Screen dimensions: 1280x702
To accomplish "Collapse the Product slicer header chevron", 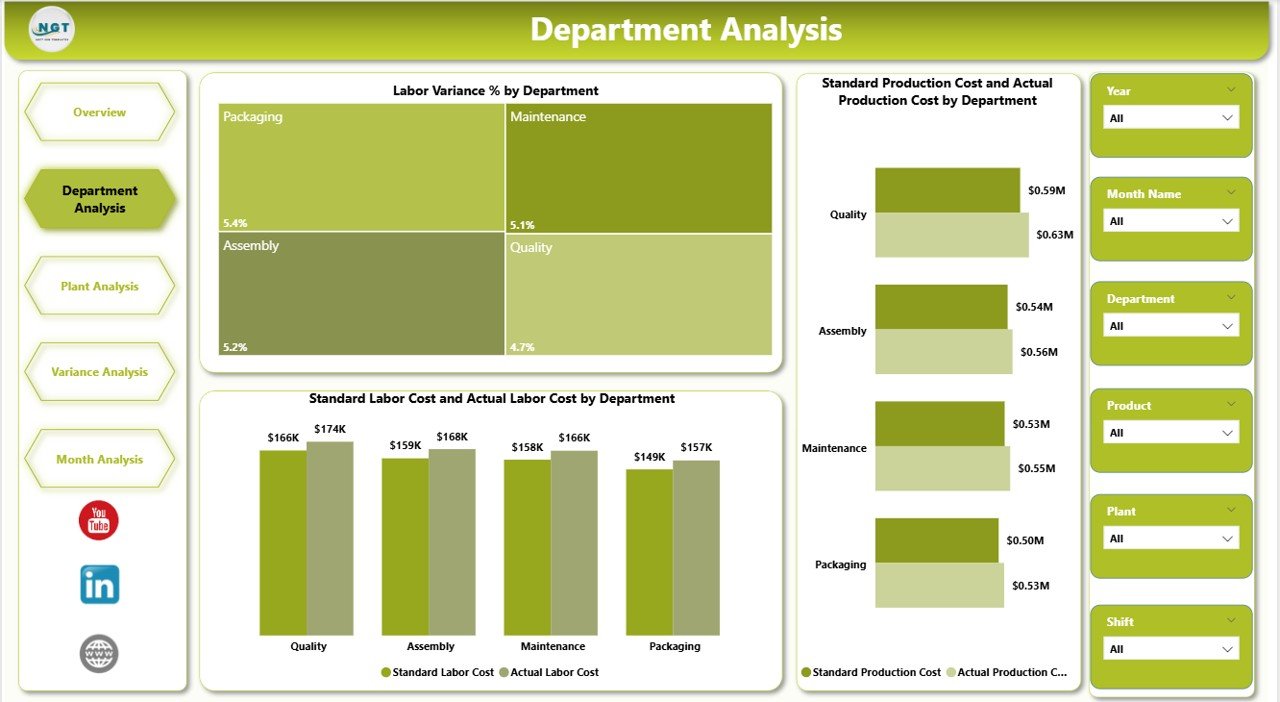I will pos(1230,405).
